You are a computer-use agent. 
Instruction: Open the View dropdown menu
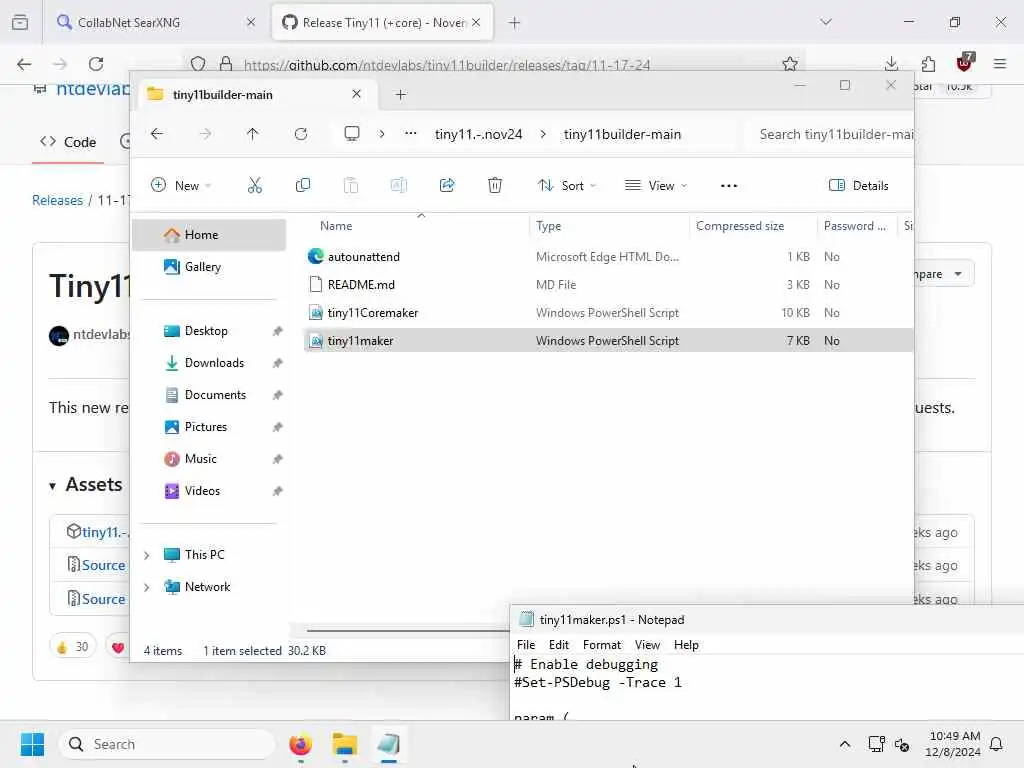pyautogui.click(x=656, y=185)
